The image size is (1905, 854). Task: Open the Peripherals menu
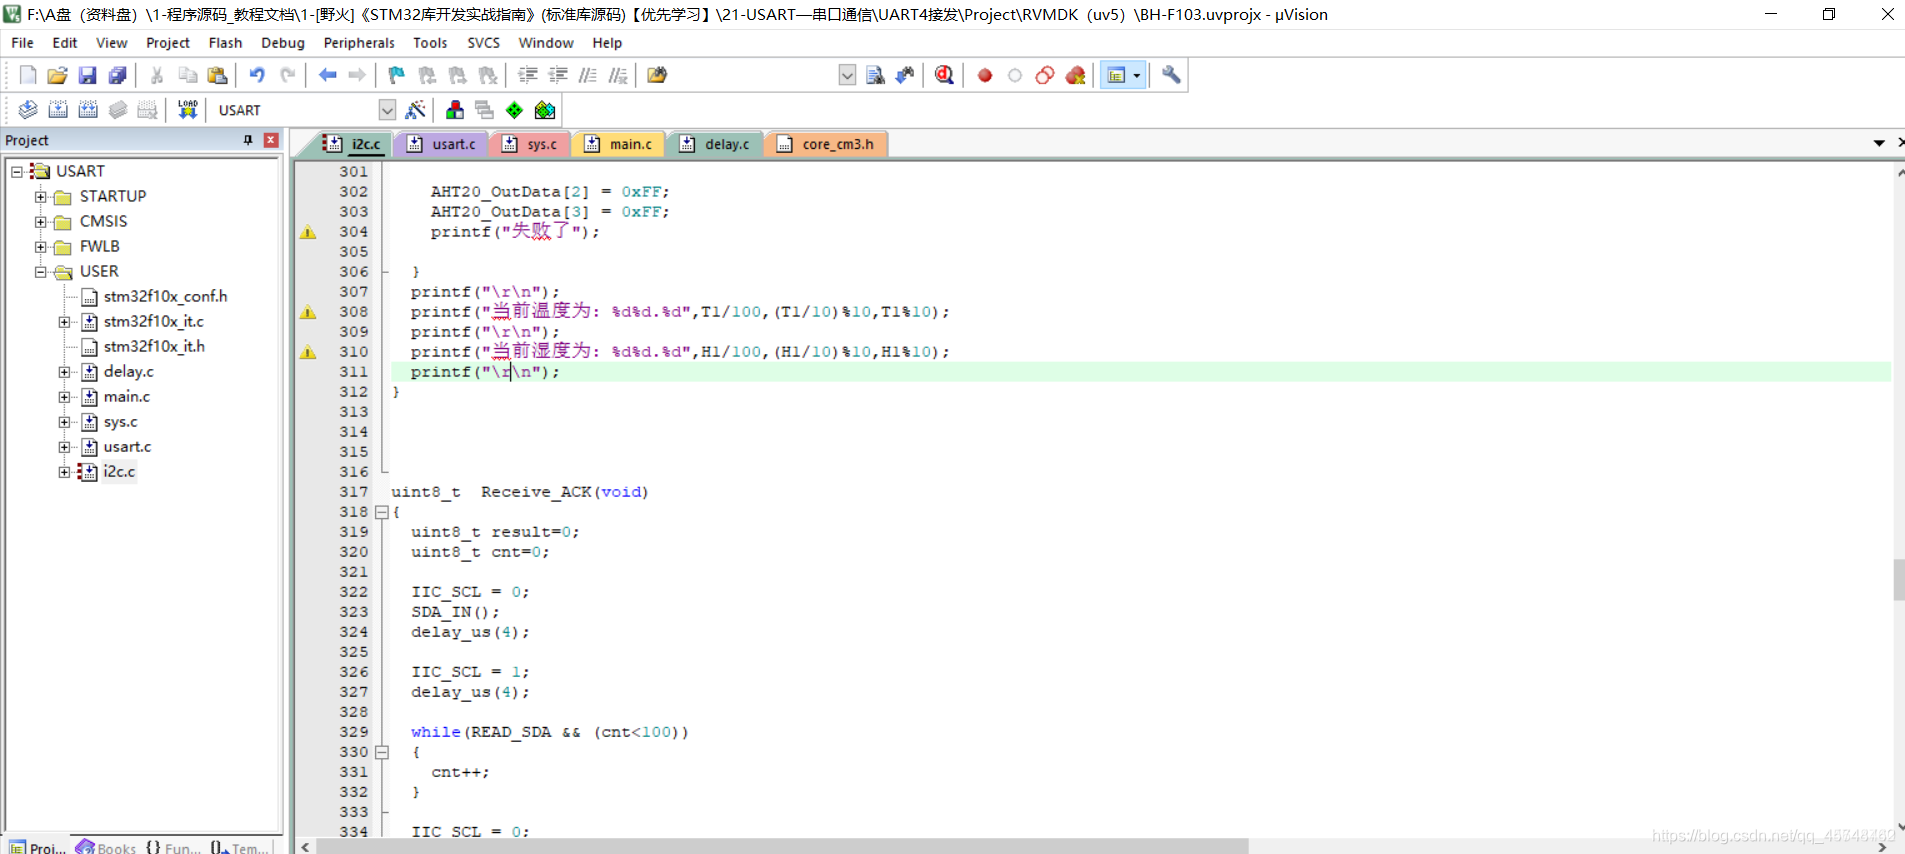pos(359,43)
